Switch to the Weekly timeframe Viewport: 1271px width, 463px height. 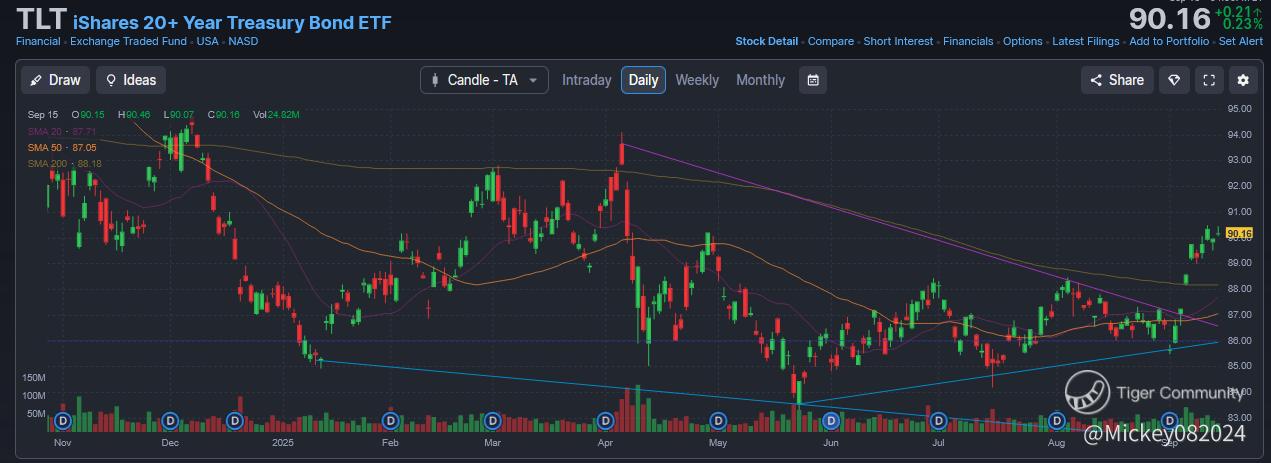(x=697, y=80)
